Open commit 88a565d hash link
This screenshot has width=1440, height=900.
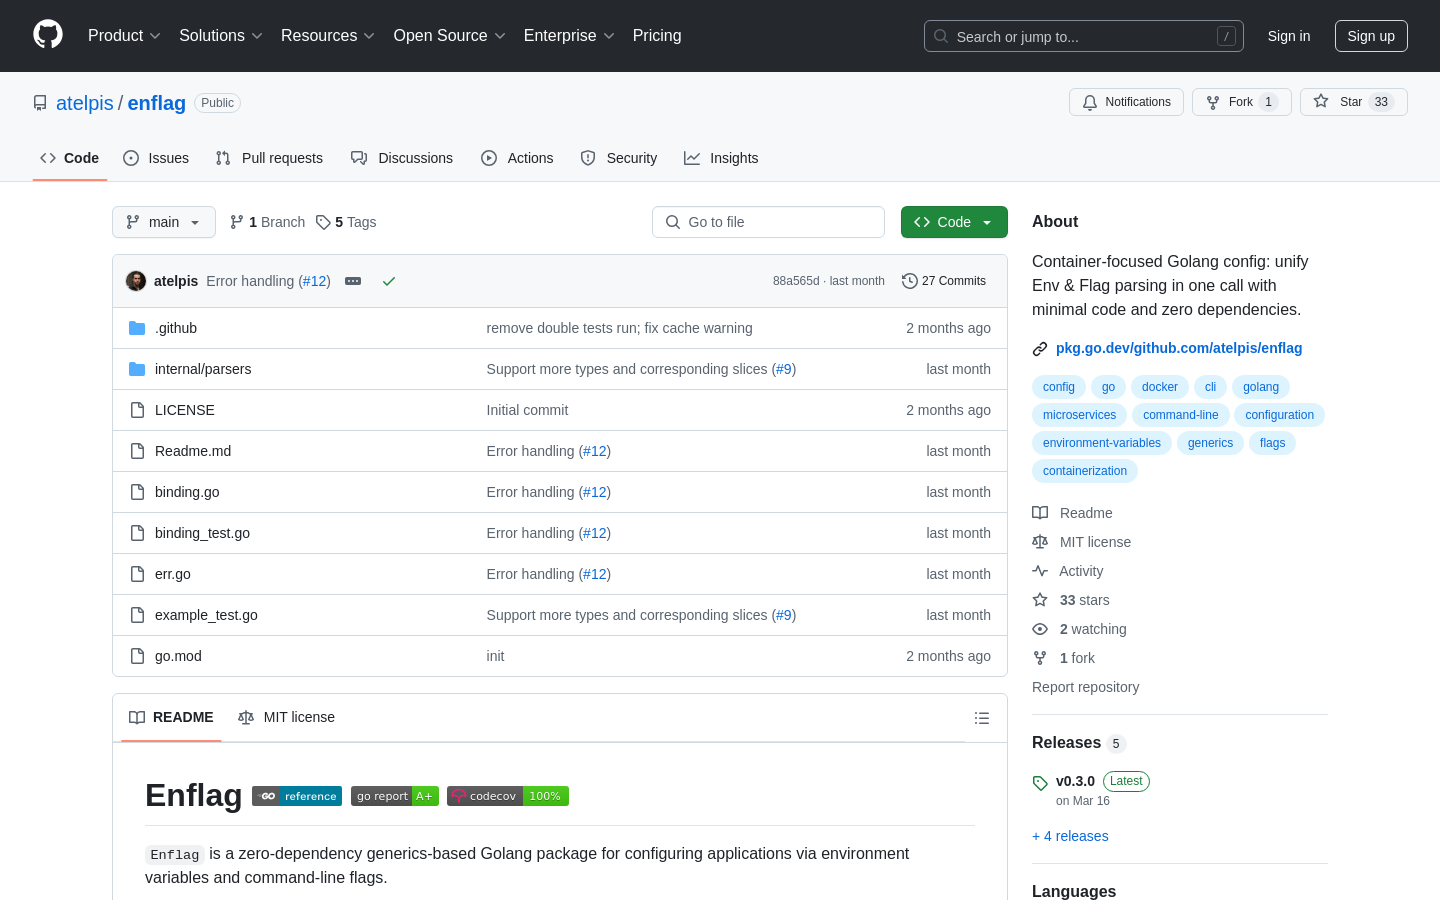796,281
